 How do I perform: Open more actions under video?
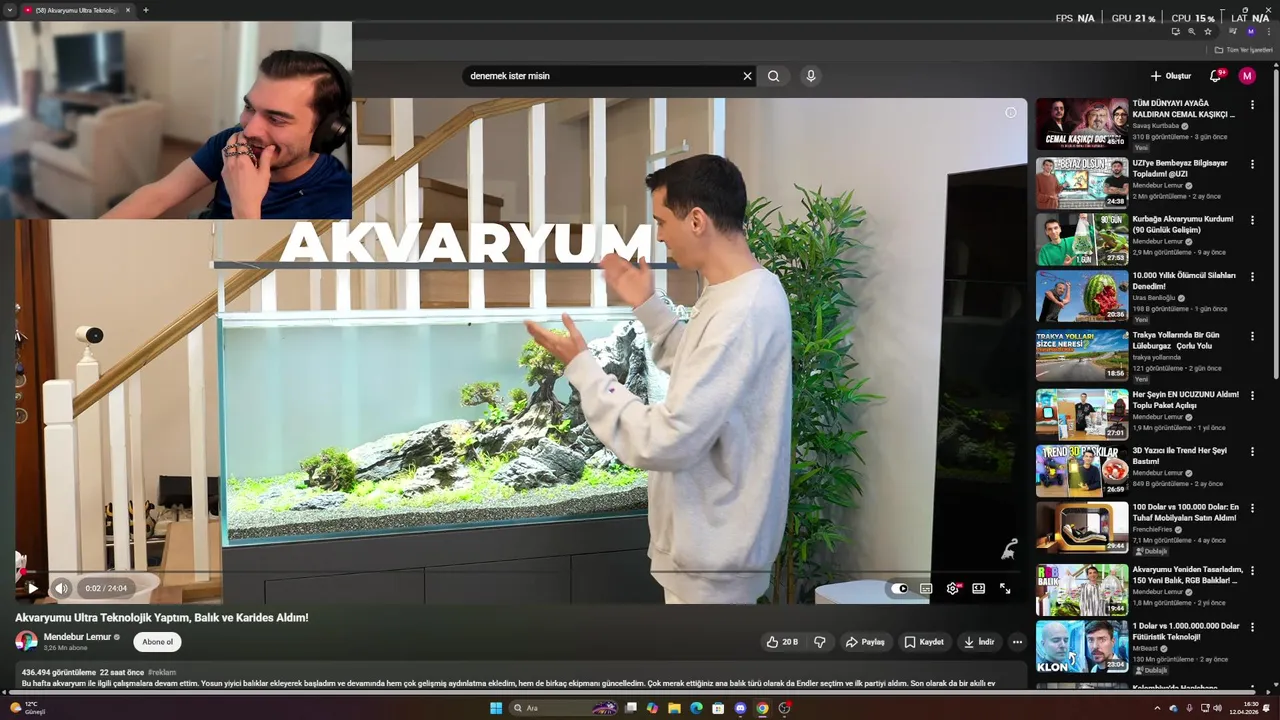point(1017,642)
